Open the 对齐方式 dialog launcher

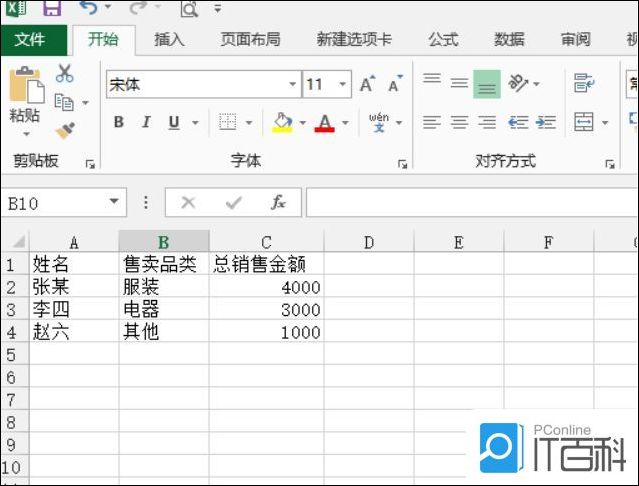click(610, 164)
